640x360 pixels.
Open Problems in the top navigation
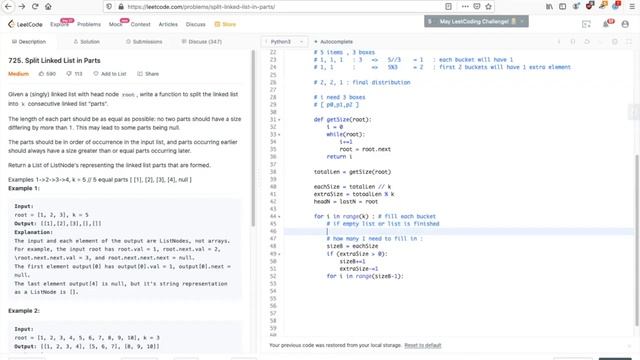click(x=89, y=24)
